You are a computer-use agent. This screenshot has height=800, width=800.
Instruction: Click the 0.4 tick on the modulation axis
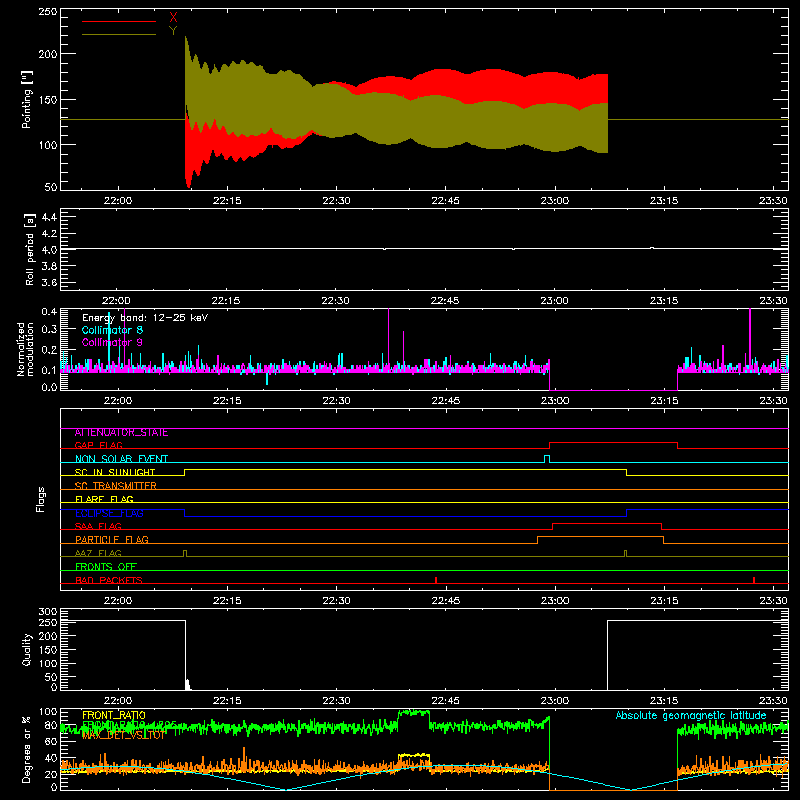(49, 312)
